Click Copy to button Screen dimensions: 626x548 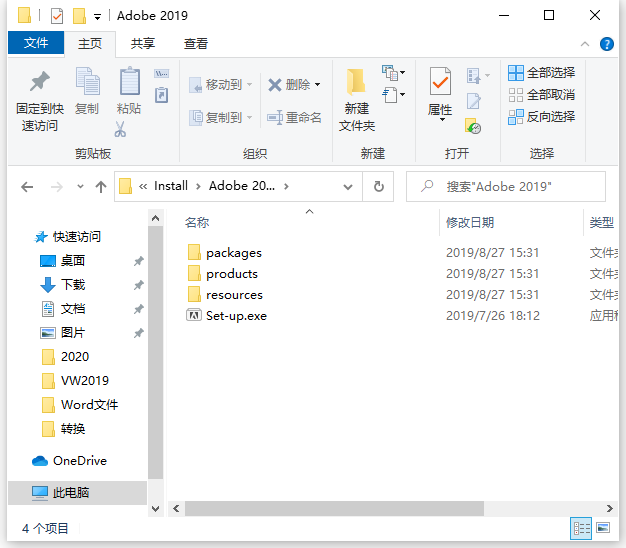(220, 117)
